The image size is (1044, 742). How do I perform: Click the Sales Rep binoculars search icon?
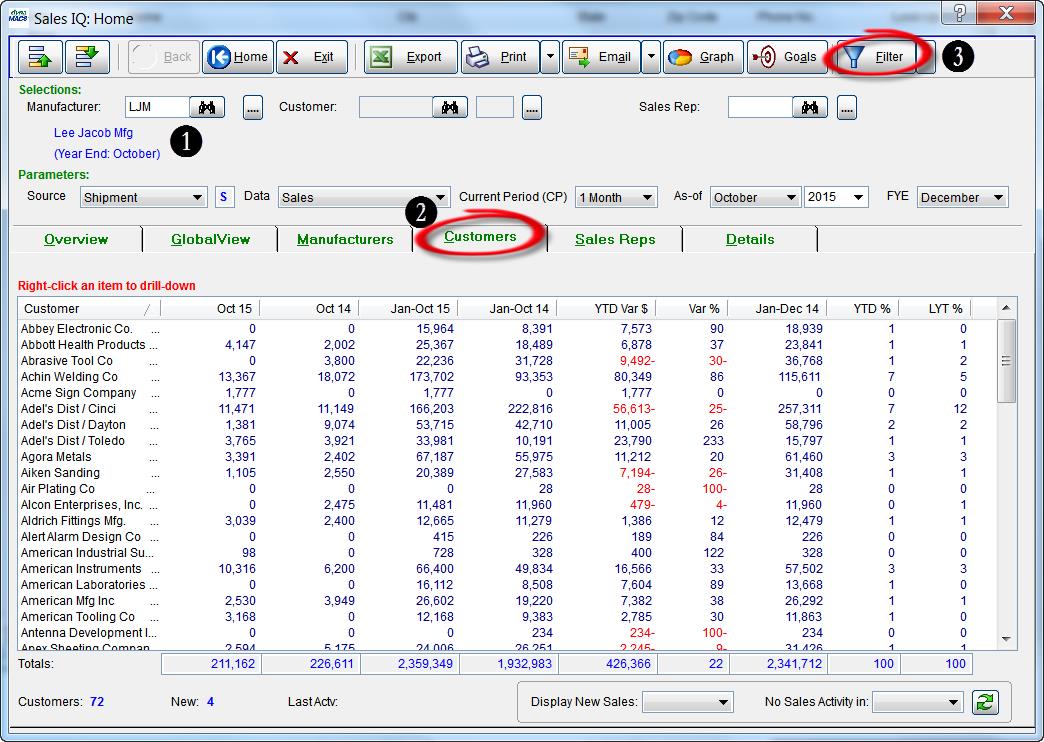pos(810,107)
